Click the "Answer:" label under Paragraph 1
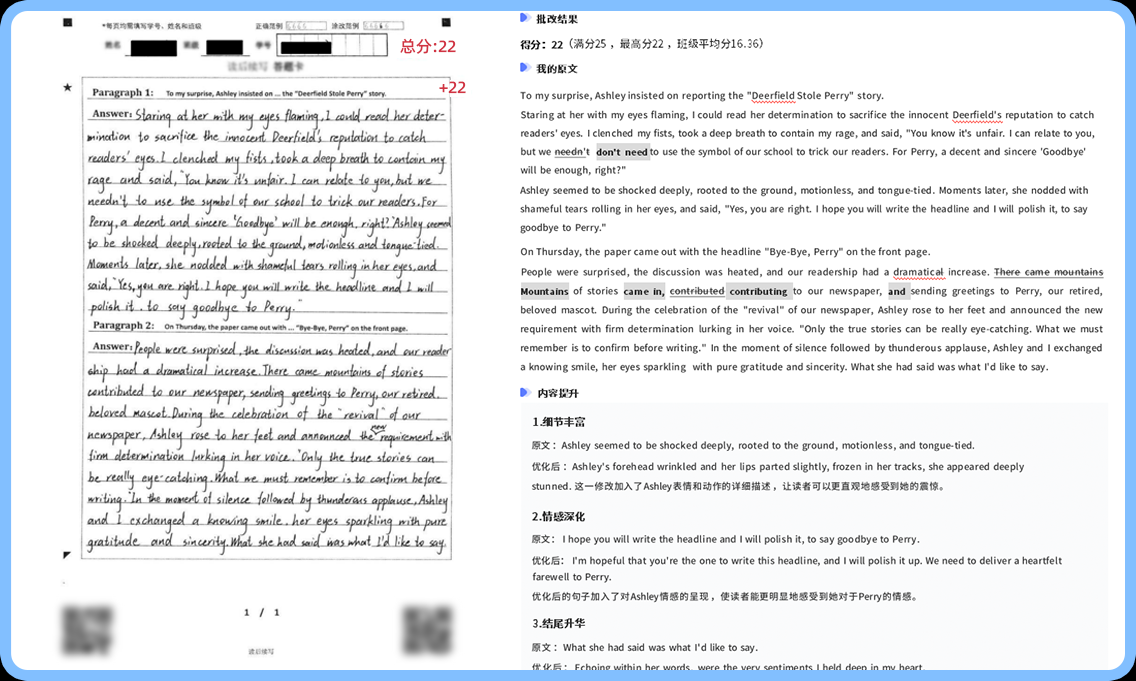This screenshot has height=681, width=1136. (112, 114)
